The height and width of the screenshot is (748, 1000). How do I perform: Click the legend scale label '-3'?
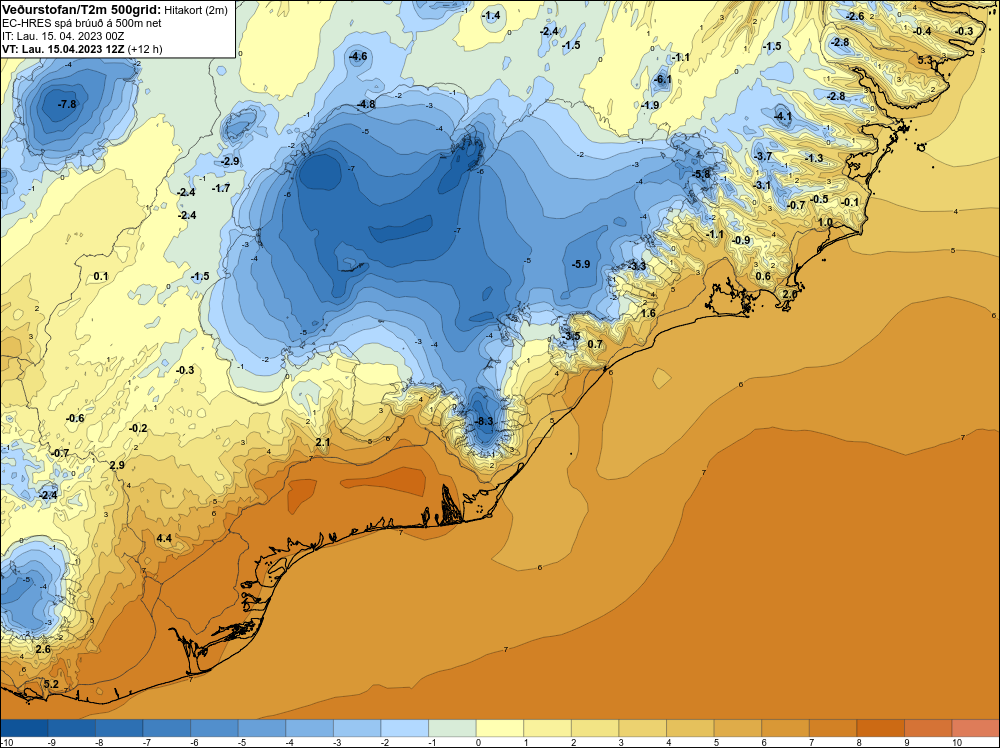tap(339, 742)
